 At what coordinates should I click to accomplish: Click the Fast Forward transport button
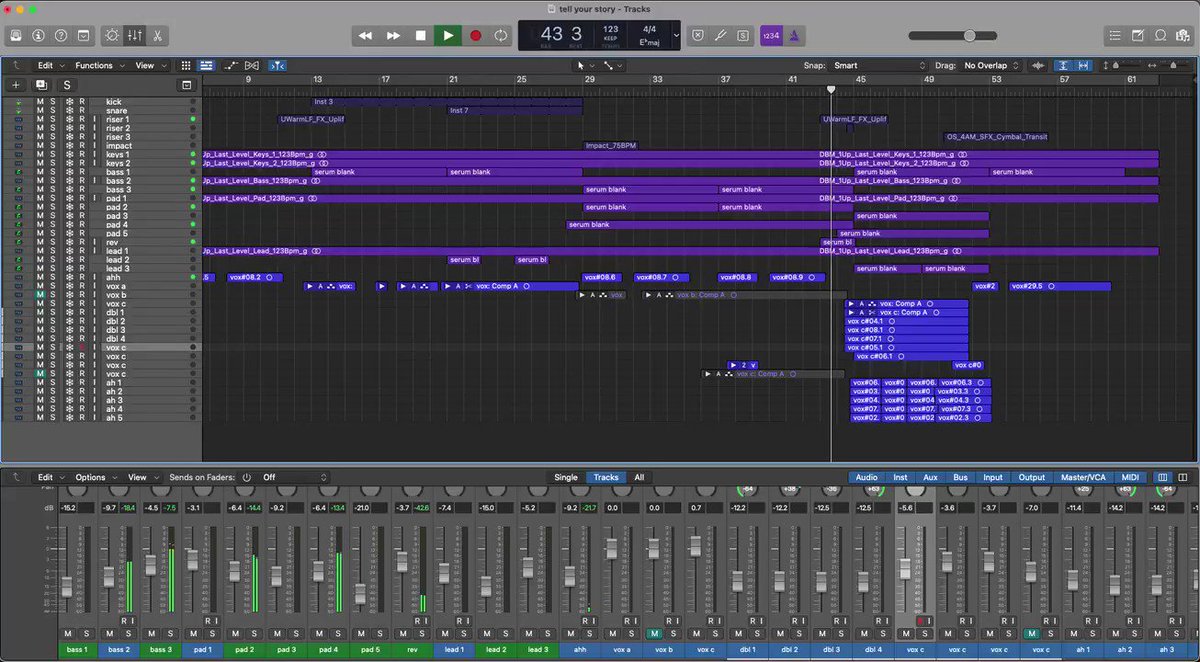point(393,35)
